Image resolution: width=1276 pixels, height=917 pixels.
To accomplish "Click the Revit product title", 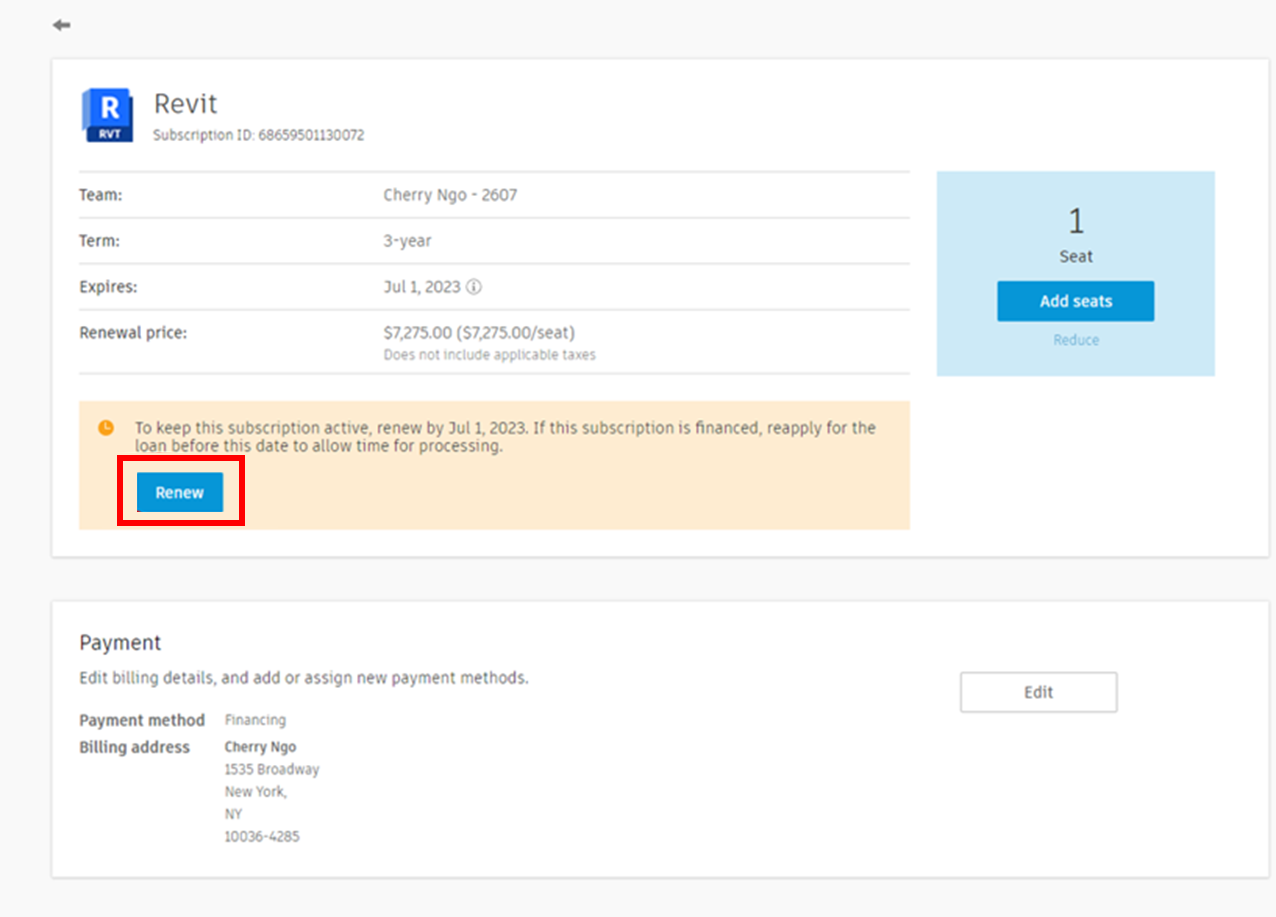I will (185, 104).
